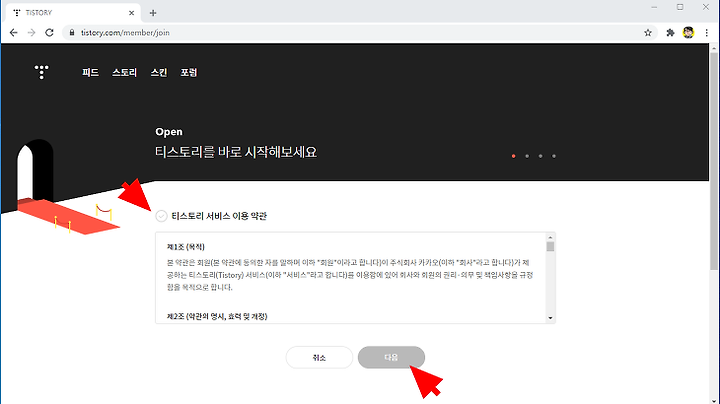Minimize the Chrome window
This screenshot has width=720, height=404.
point(654,7)
